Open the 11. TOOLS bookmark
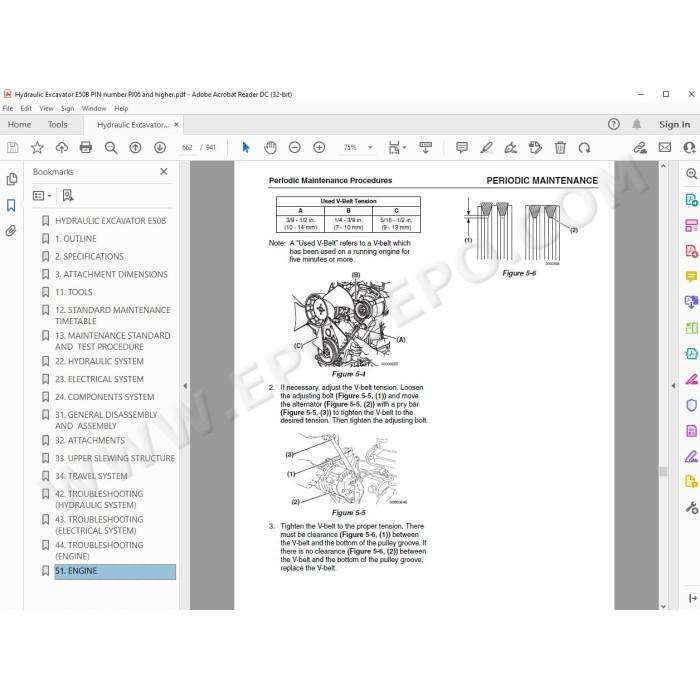Screen dimensions: 700x700 point(74,292)
